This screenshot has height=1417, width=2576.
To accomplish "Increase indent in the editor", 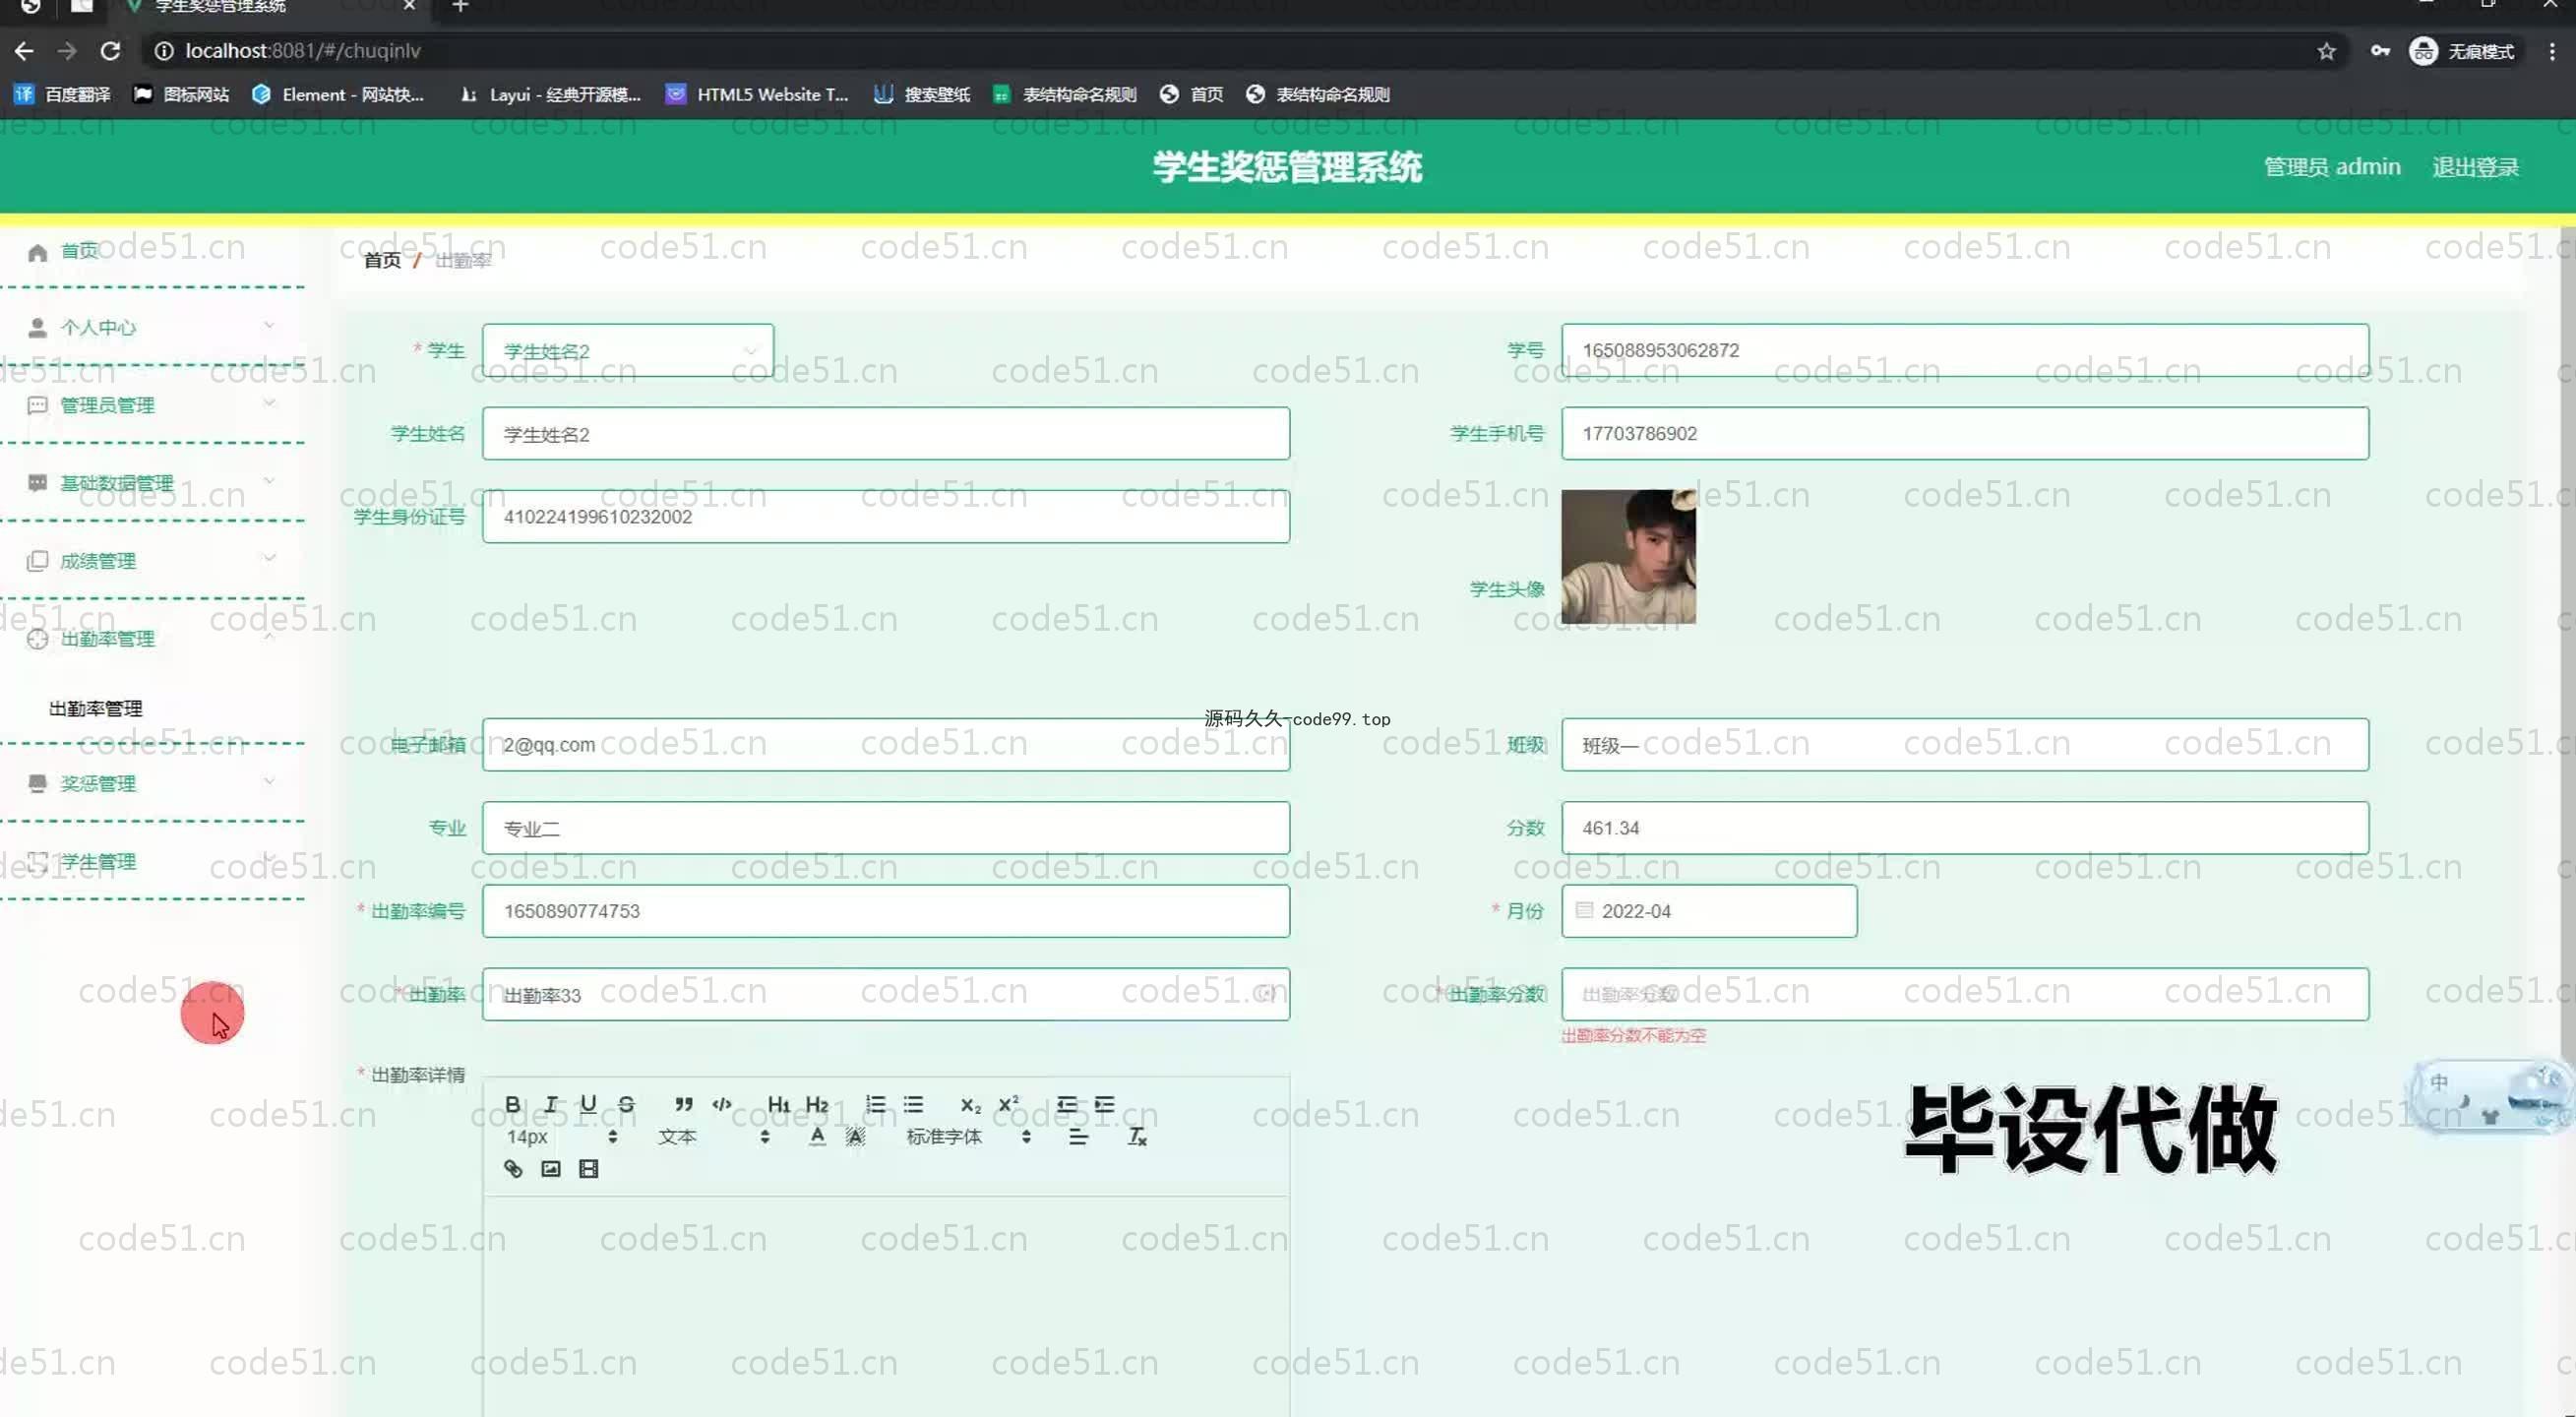I will pos(1104,1104).
